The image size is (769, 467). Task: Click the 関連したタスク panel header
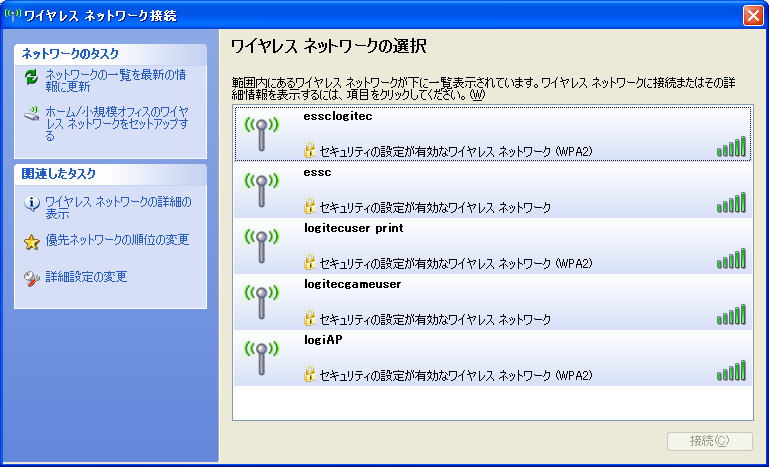point(110,174)
